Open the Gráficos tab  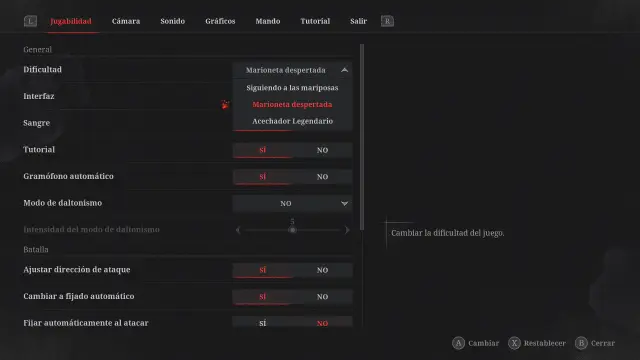click(220, 21)
